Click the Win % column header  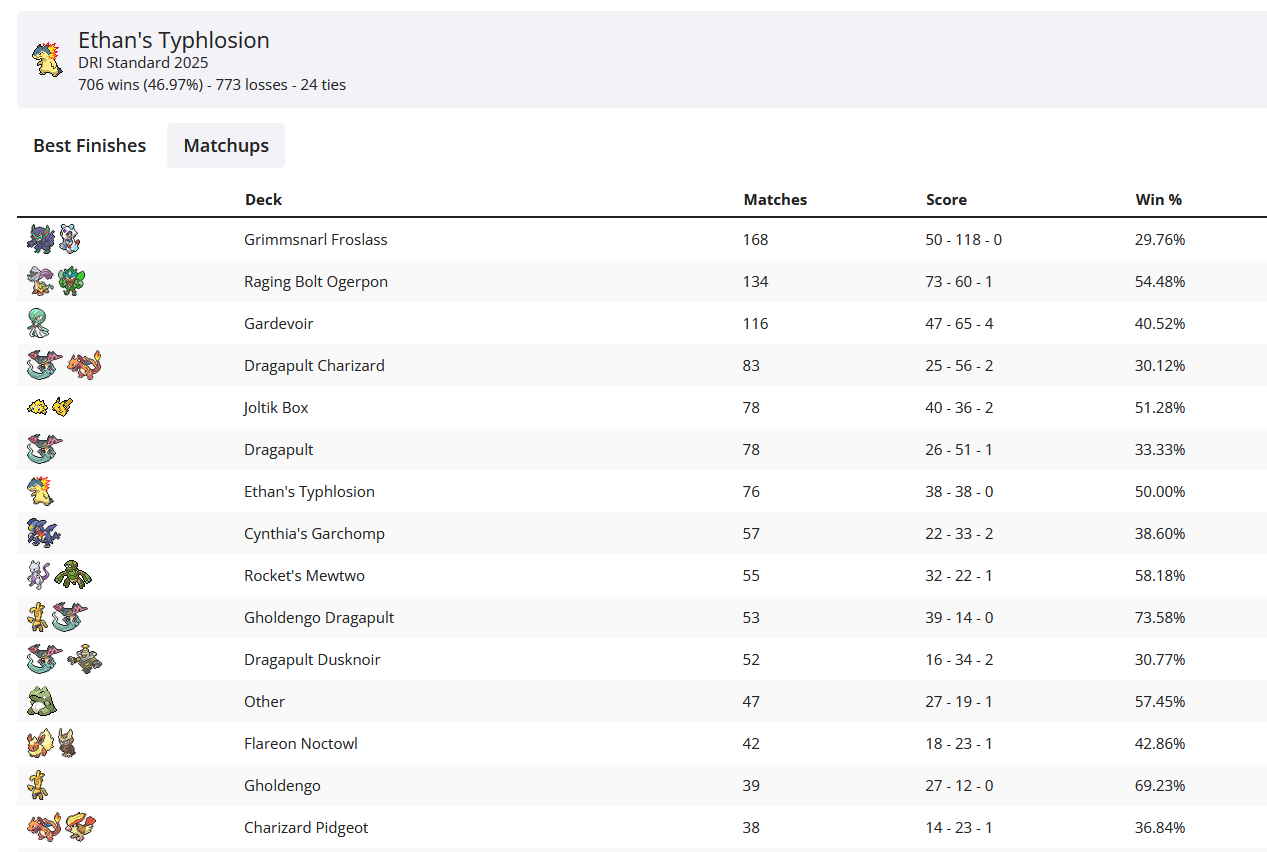(x=1159, y=200)
